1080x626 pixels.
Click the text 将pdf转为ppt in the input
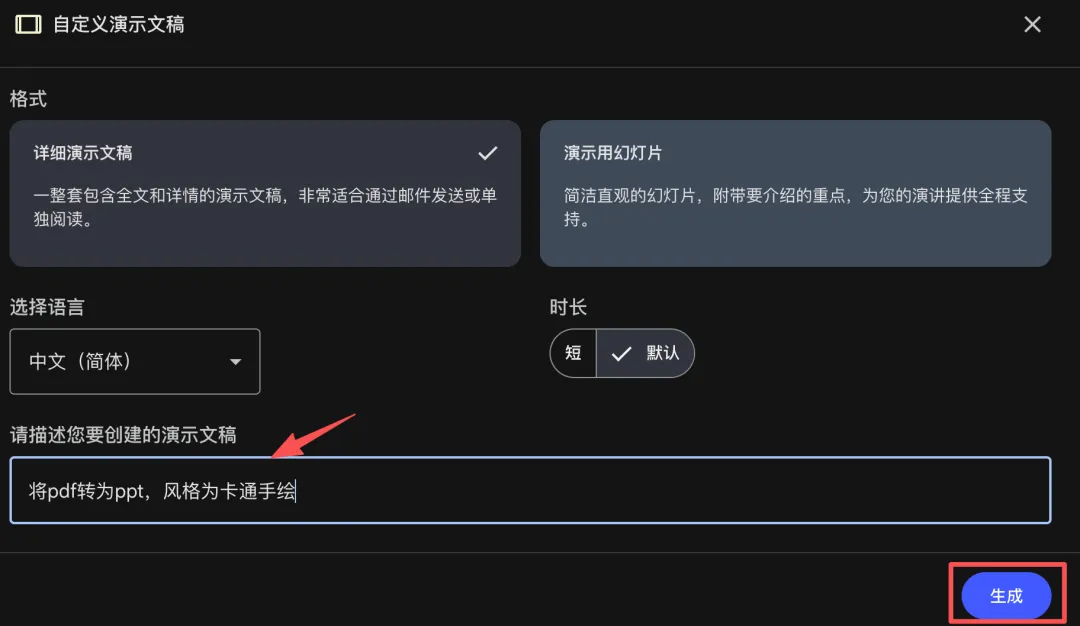pyautogui.click(x=86, y=491)
